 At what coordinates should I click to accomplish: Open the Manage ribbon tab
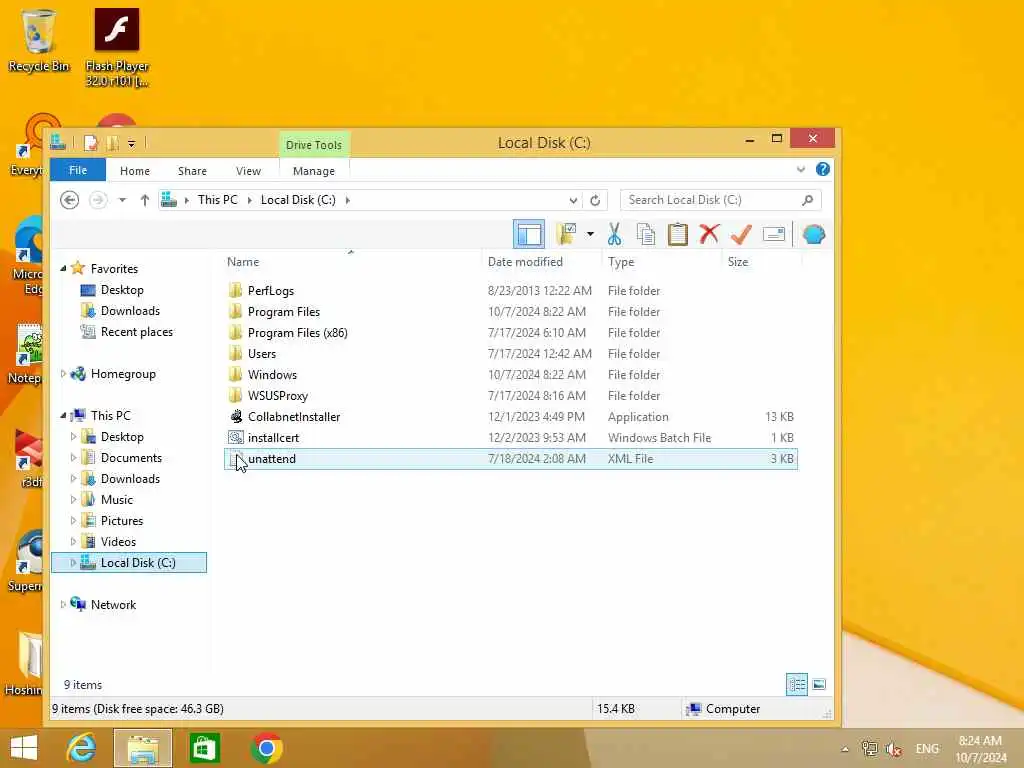pyautogui.click(x=313, y=170)
